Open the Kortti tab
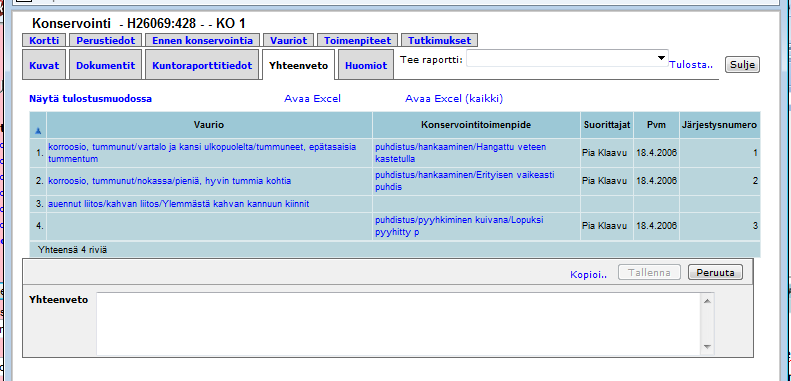Screen dimensions: 791x381 pos(44,40)
